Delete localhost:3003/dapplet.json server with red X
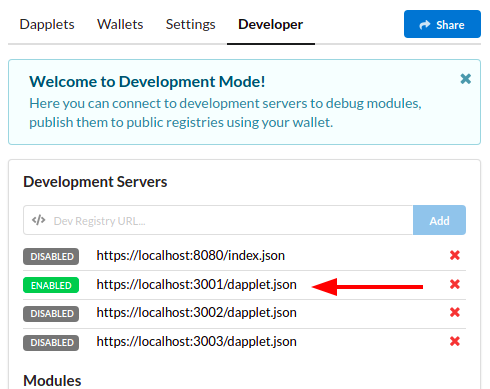Image resolution: width=490 pixels, height=389 pixels. (455, 341)
